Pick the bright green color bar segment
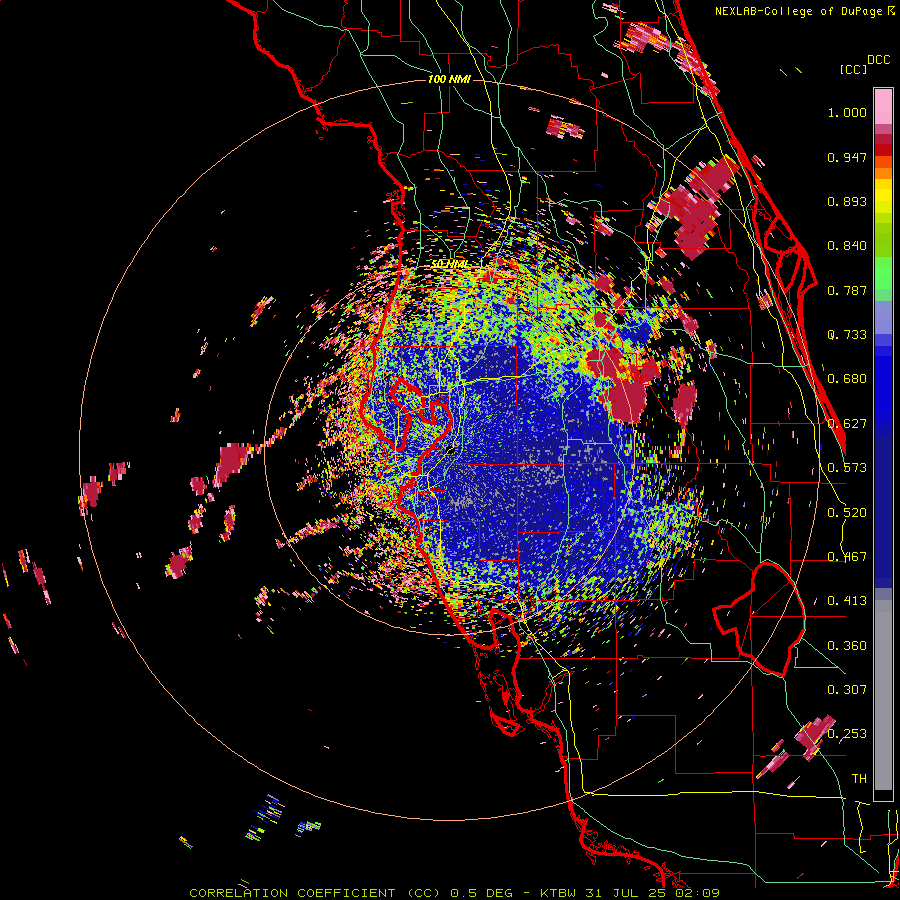Viewport: 900px width, 900px height. click(x=883, y=273)
